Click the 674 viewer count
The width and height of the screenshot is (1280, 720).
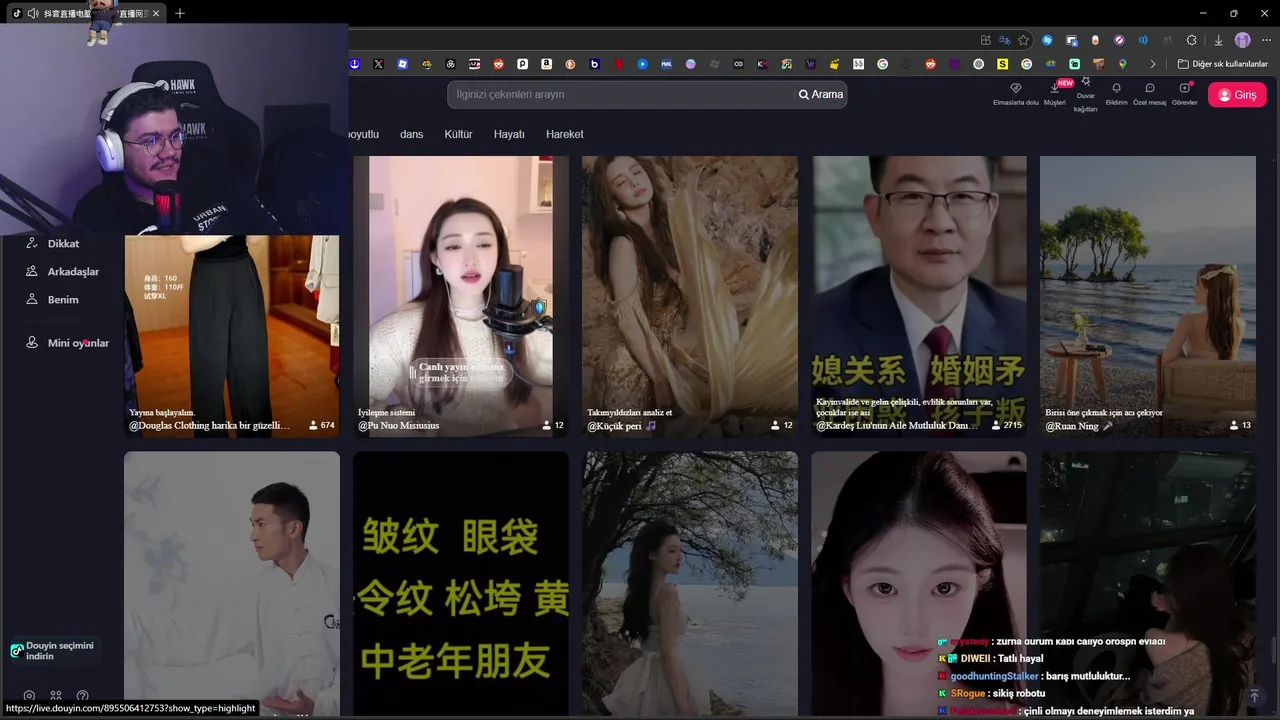321,425
